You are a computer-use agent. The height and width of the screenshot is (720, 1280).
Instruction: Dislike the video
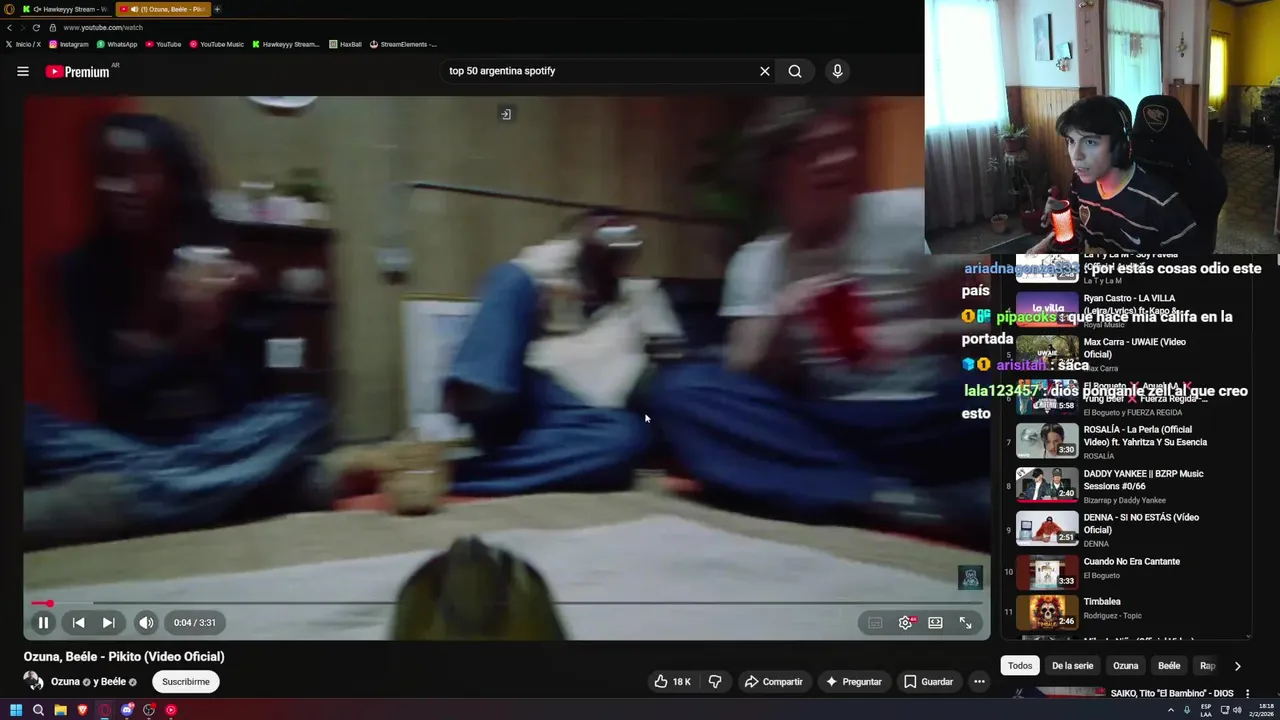(x=715, y=681)
